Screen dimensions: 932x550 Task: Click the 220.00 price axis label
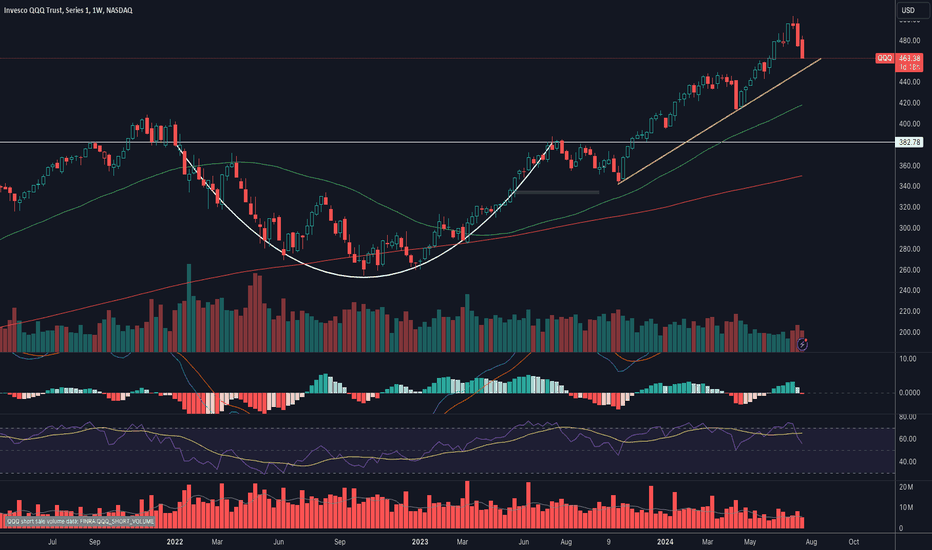tap(909, 311)
